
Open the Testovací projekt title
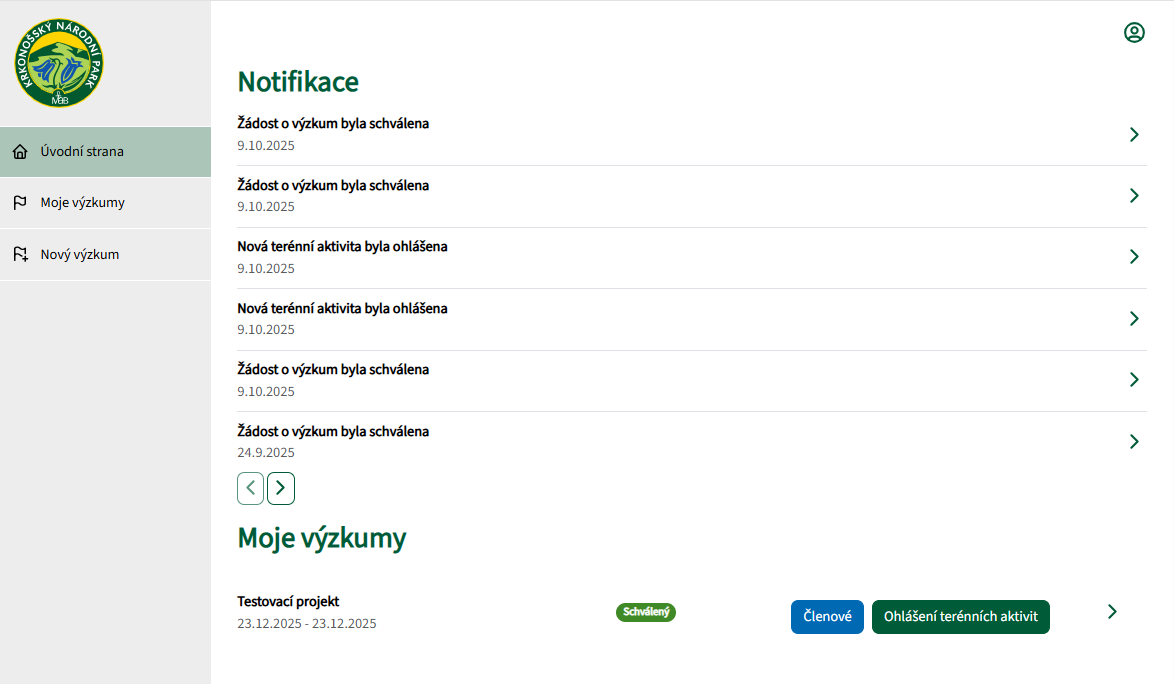click(288, 601)
